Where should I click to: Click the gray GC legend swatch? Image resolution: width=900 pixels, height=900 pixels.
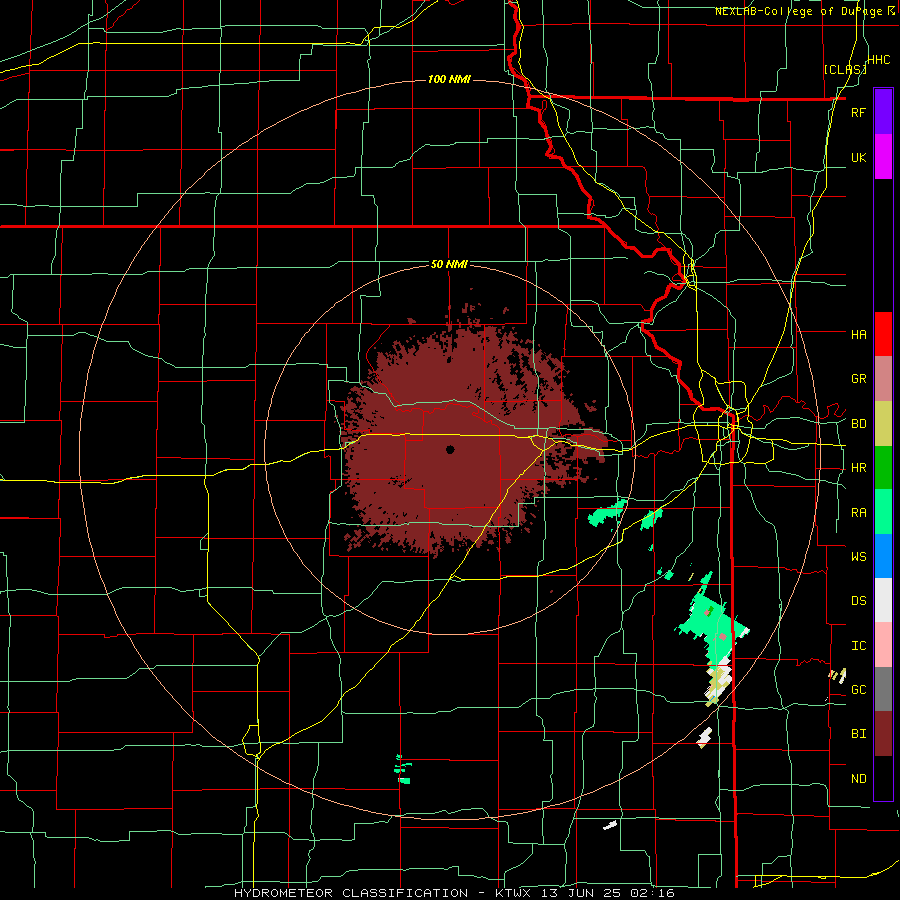tap(883, 689)
